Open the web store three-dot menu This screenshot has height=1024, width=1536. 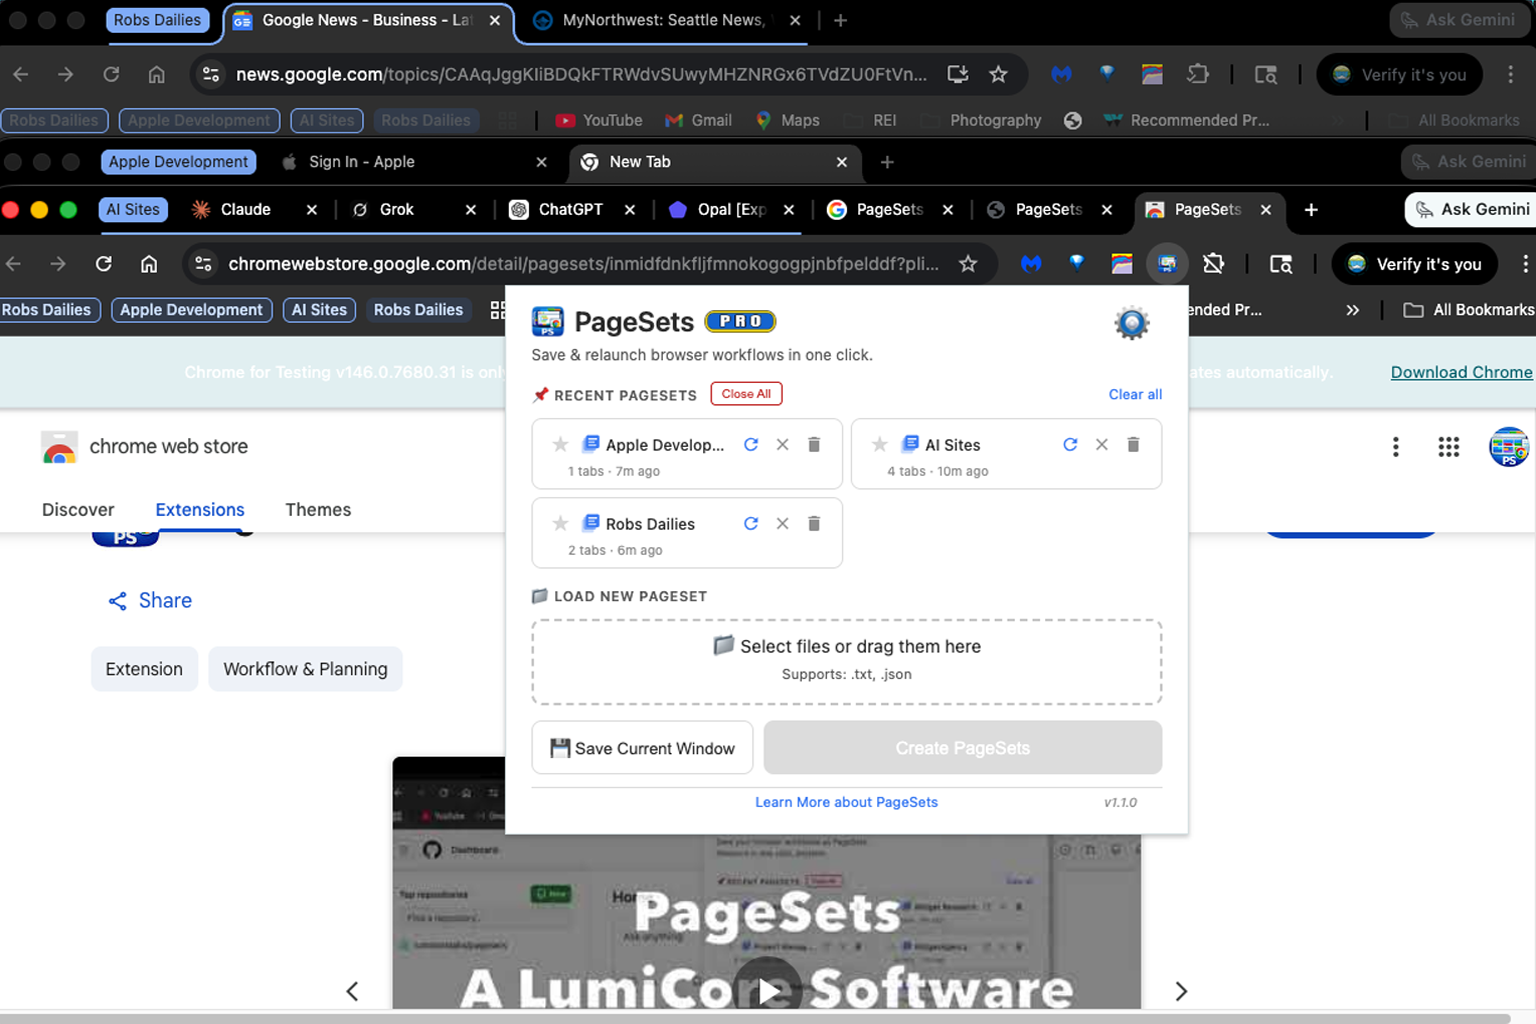(x=1395, y=447)
